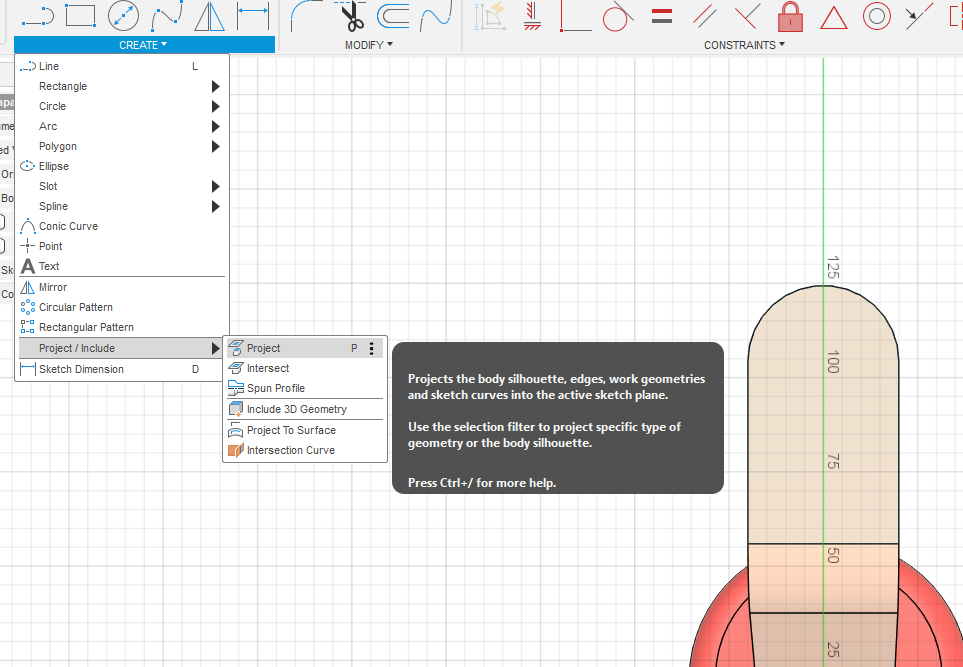Apply the Equal constraint icon
The image size is (963, 667).
[660, 15]
